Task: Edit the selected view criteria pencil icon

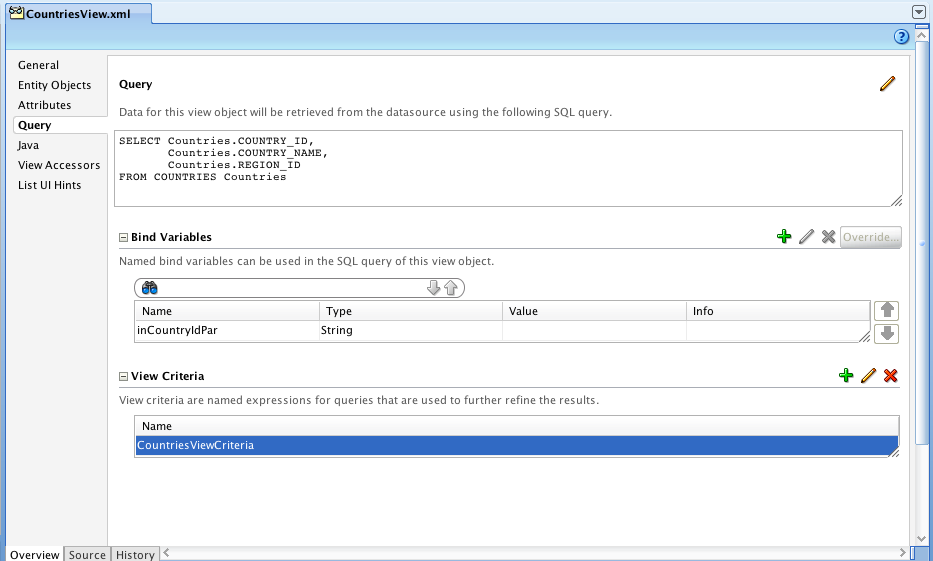Action: (868, 375)
